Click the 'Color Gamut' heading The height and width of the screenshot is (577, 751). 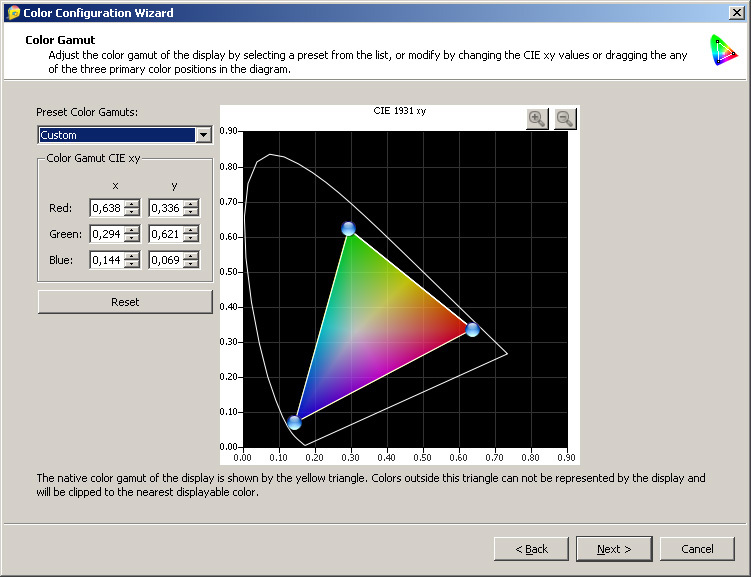click(60, 40)
